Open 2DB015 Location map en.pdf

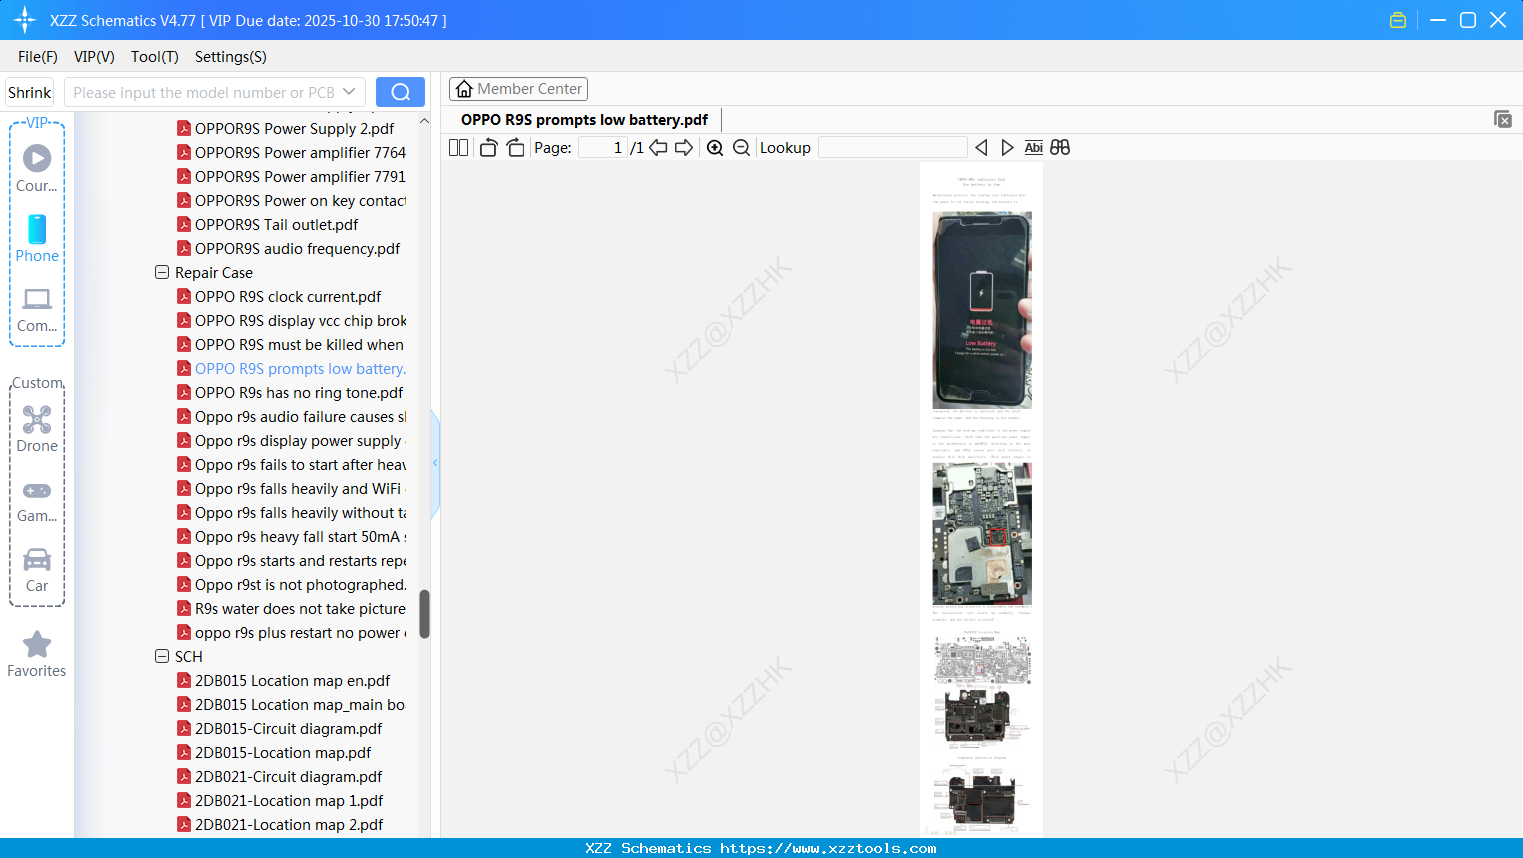tap(283, 680)
